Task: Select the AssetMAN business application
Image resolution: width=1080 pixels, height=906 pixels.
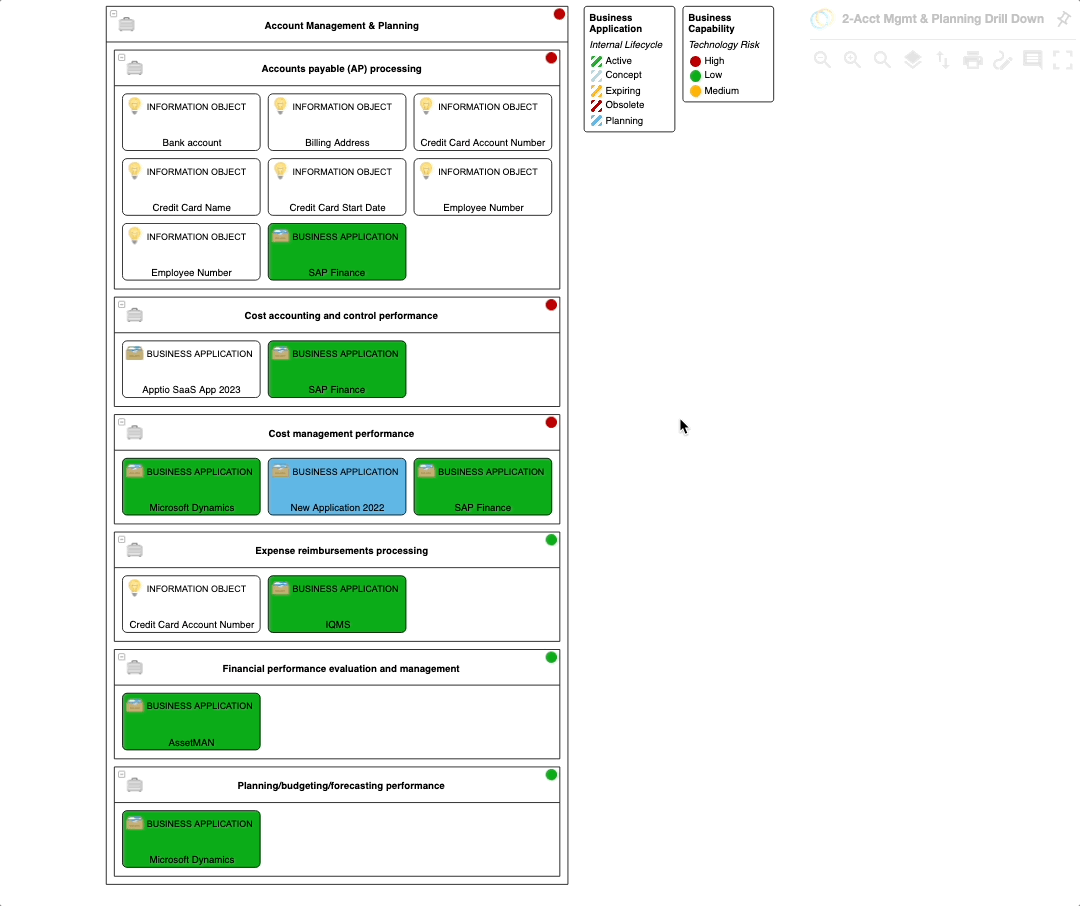Action: point(191,721)
